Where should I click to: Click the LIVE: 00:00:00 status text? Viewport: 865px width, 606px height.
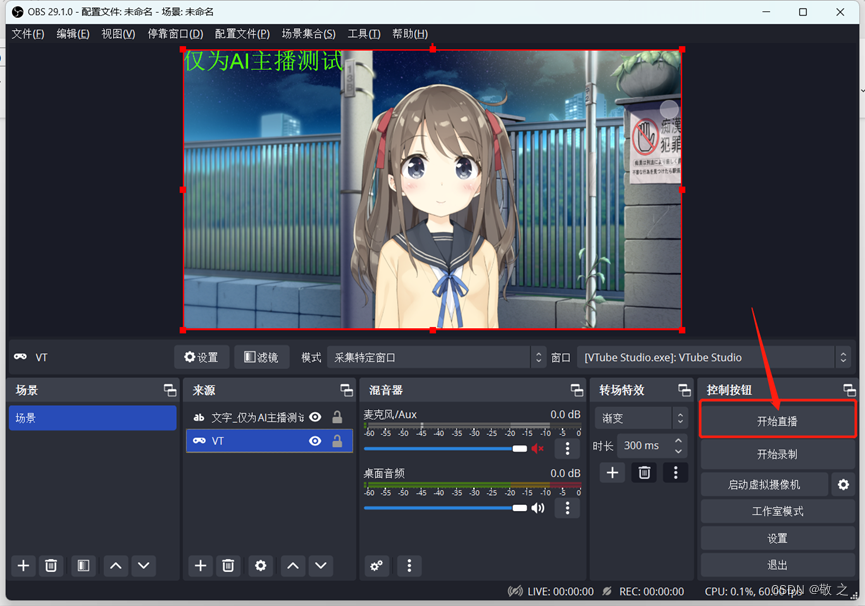[x=560, y=592]
